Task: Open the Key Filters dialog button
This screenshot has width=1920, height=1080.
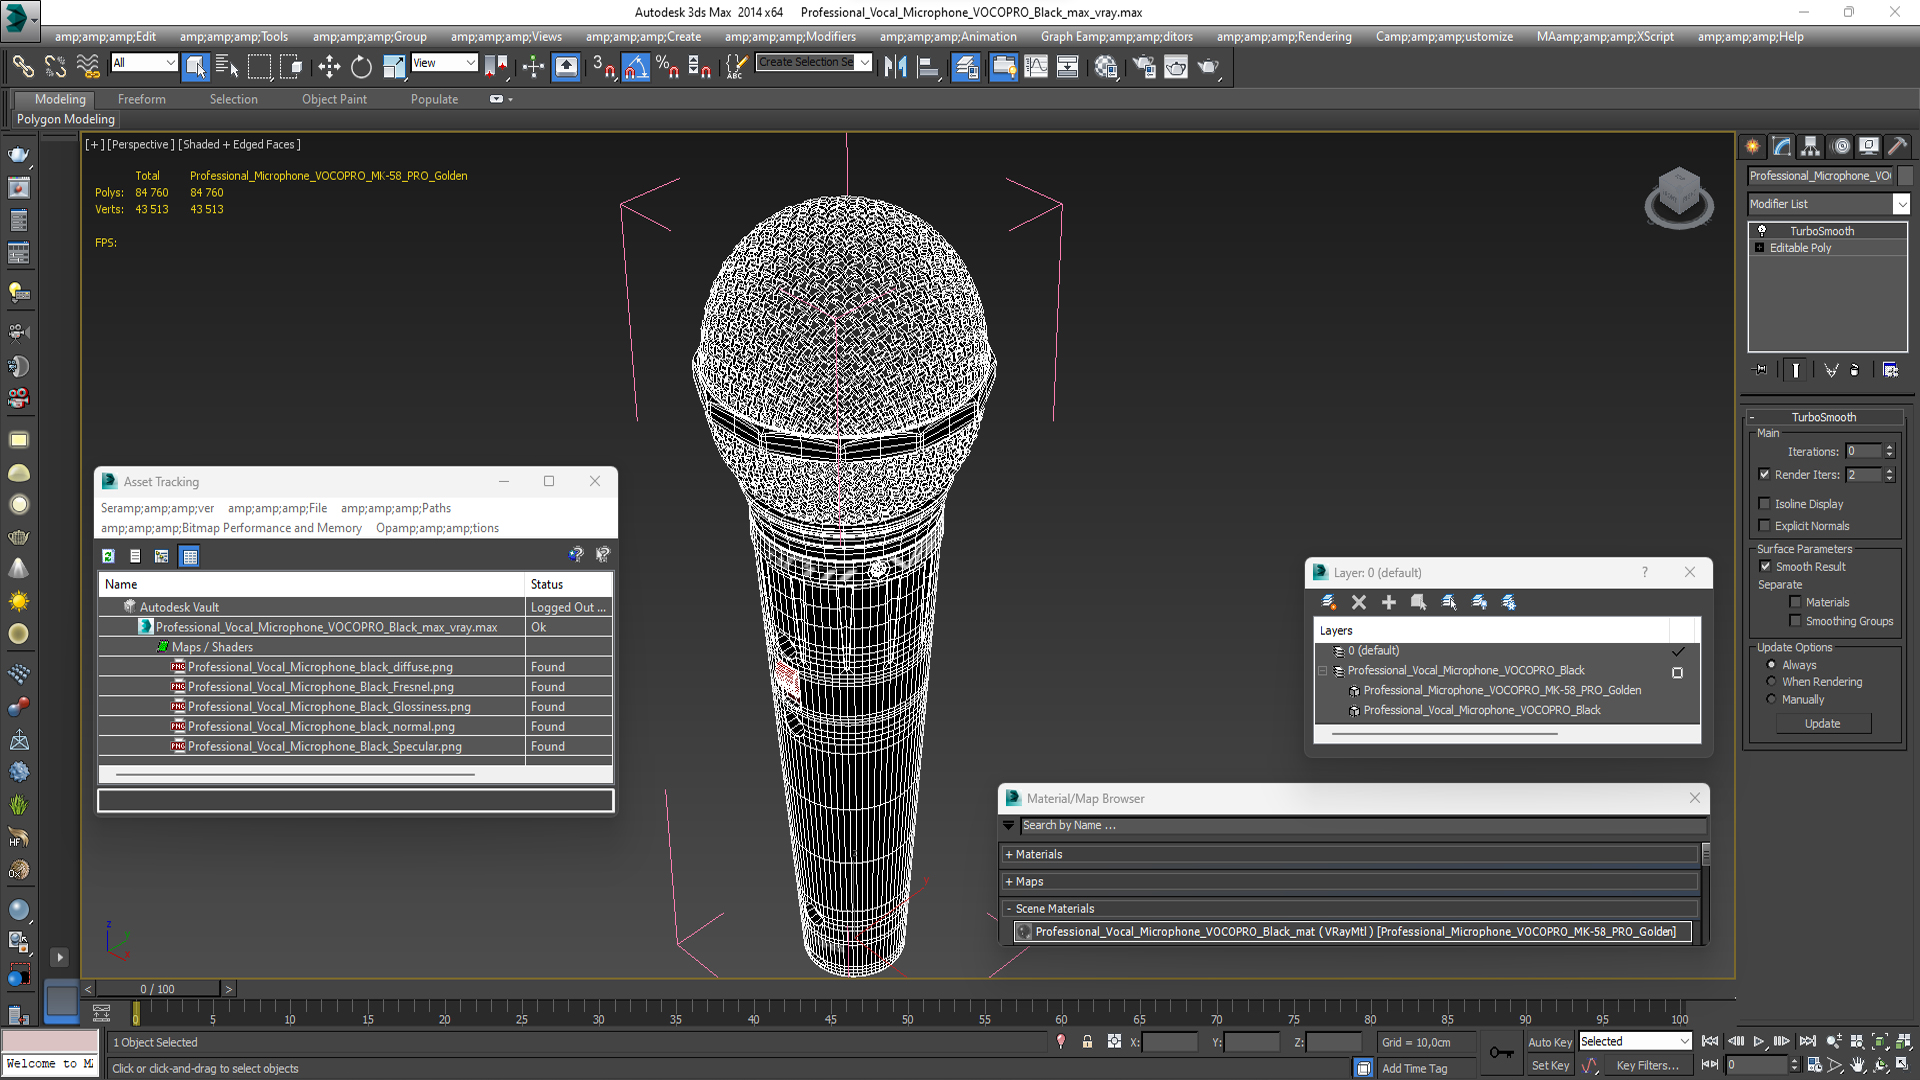Action: click(1647, 1066)
